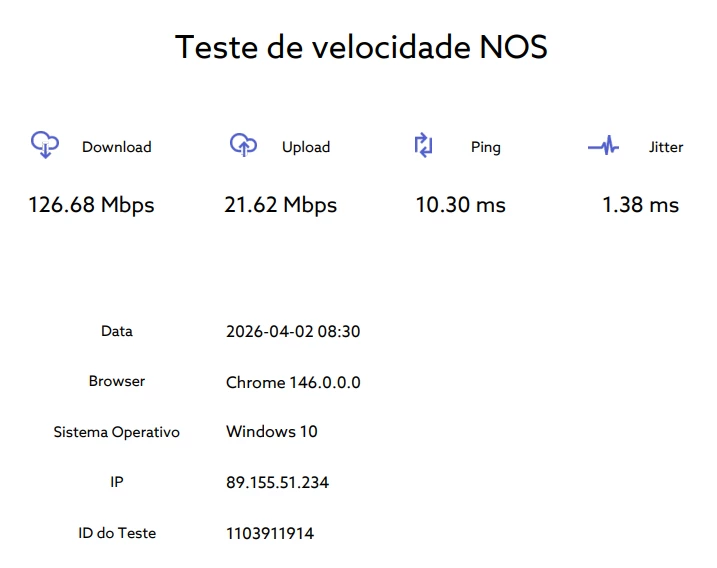
Task: Select the 126.68 Mbps download result
Action: click(x=91, y=205)
